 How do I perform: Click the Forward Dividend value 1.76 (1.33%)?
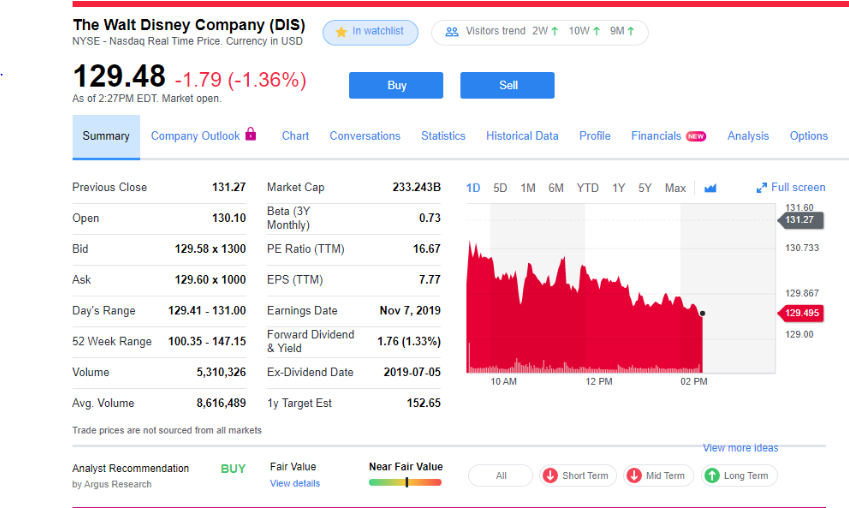[x=409, y=341]
